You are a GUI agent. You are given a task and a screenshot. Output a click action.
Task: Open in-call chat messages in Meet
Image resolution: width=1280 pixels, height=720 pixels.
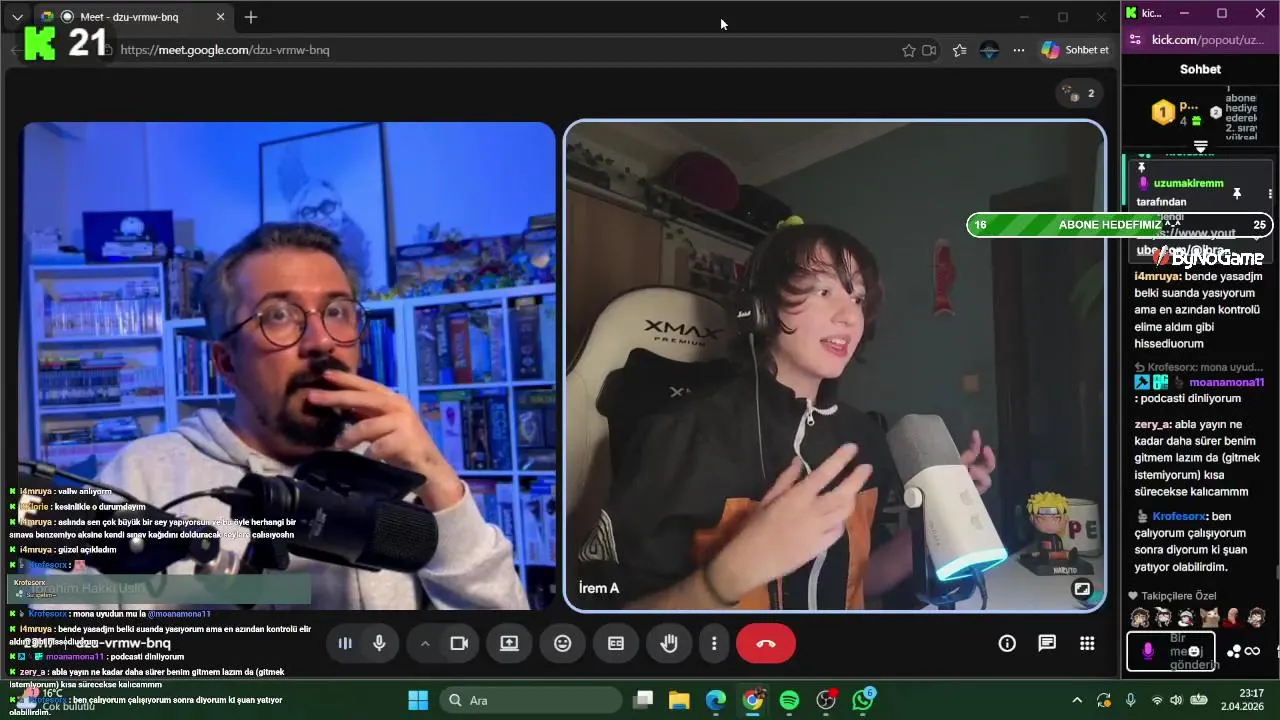(x=1047, y=643)
